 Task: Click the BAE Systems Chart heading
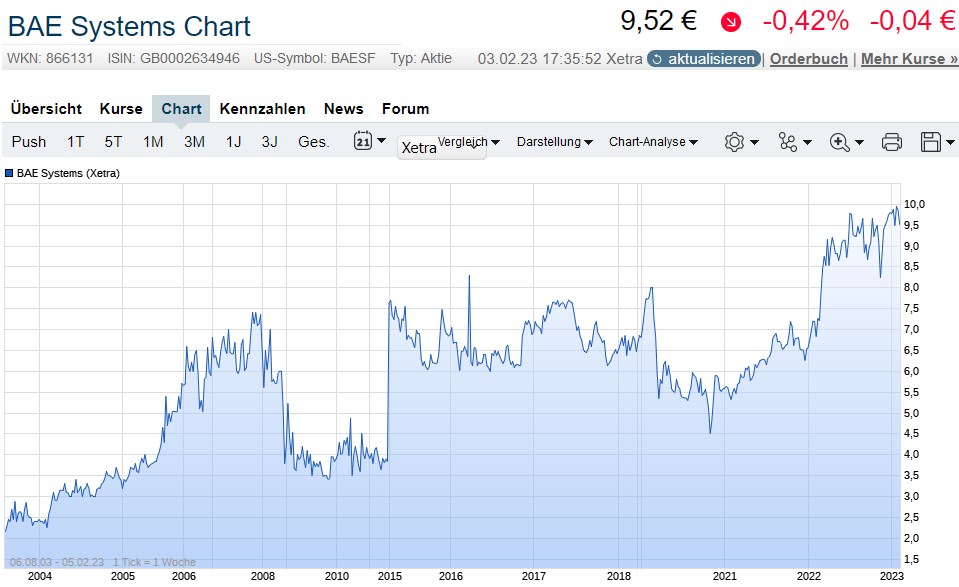129,26
